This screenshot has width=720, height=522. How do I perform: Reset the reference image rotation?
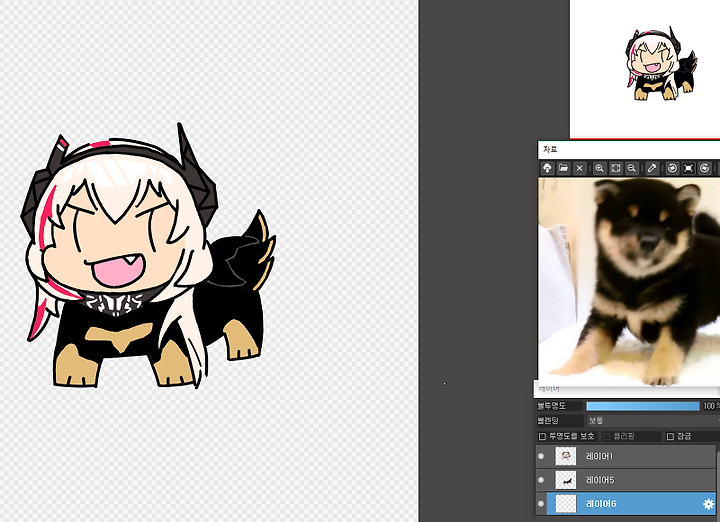688,168
